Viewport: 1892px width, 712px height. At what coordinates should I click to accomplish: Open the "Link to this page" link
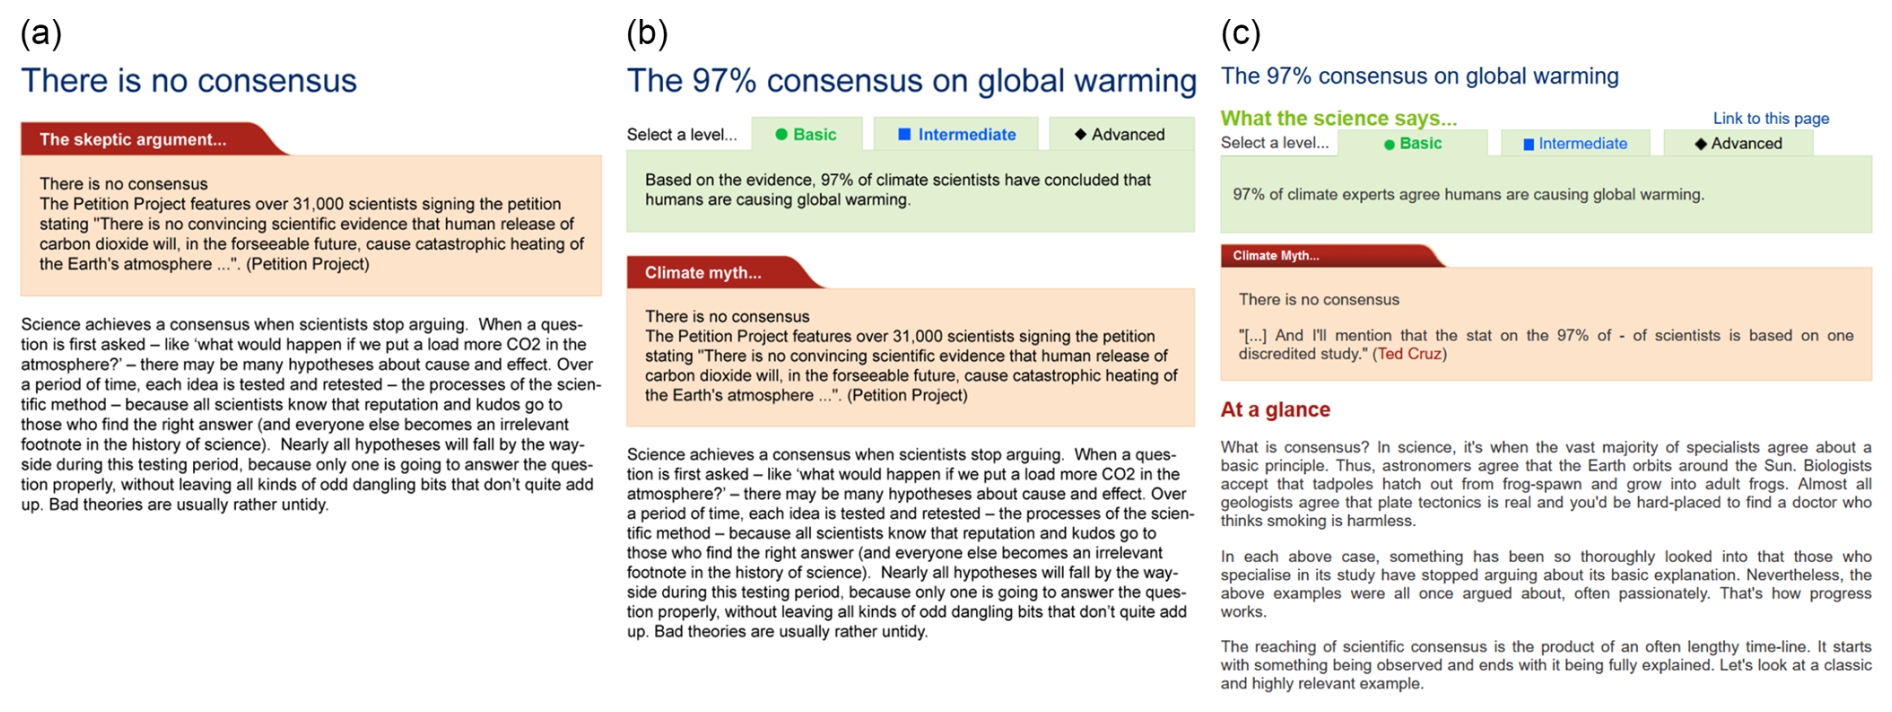pyautogui.click(x=1770, y=118)
